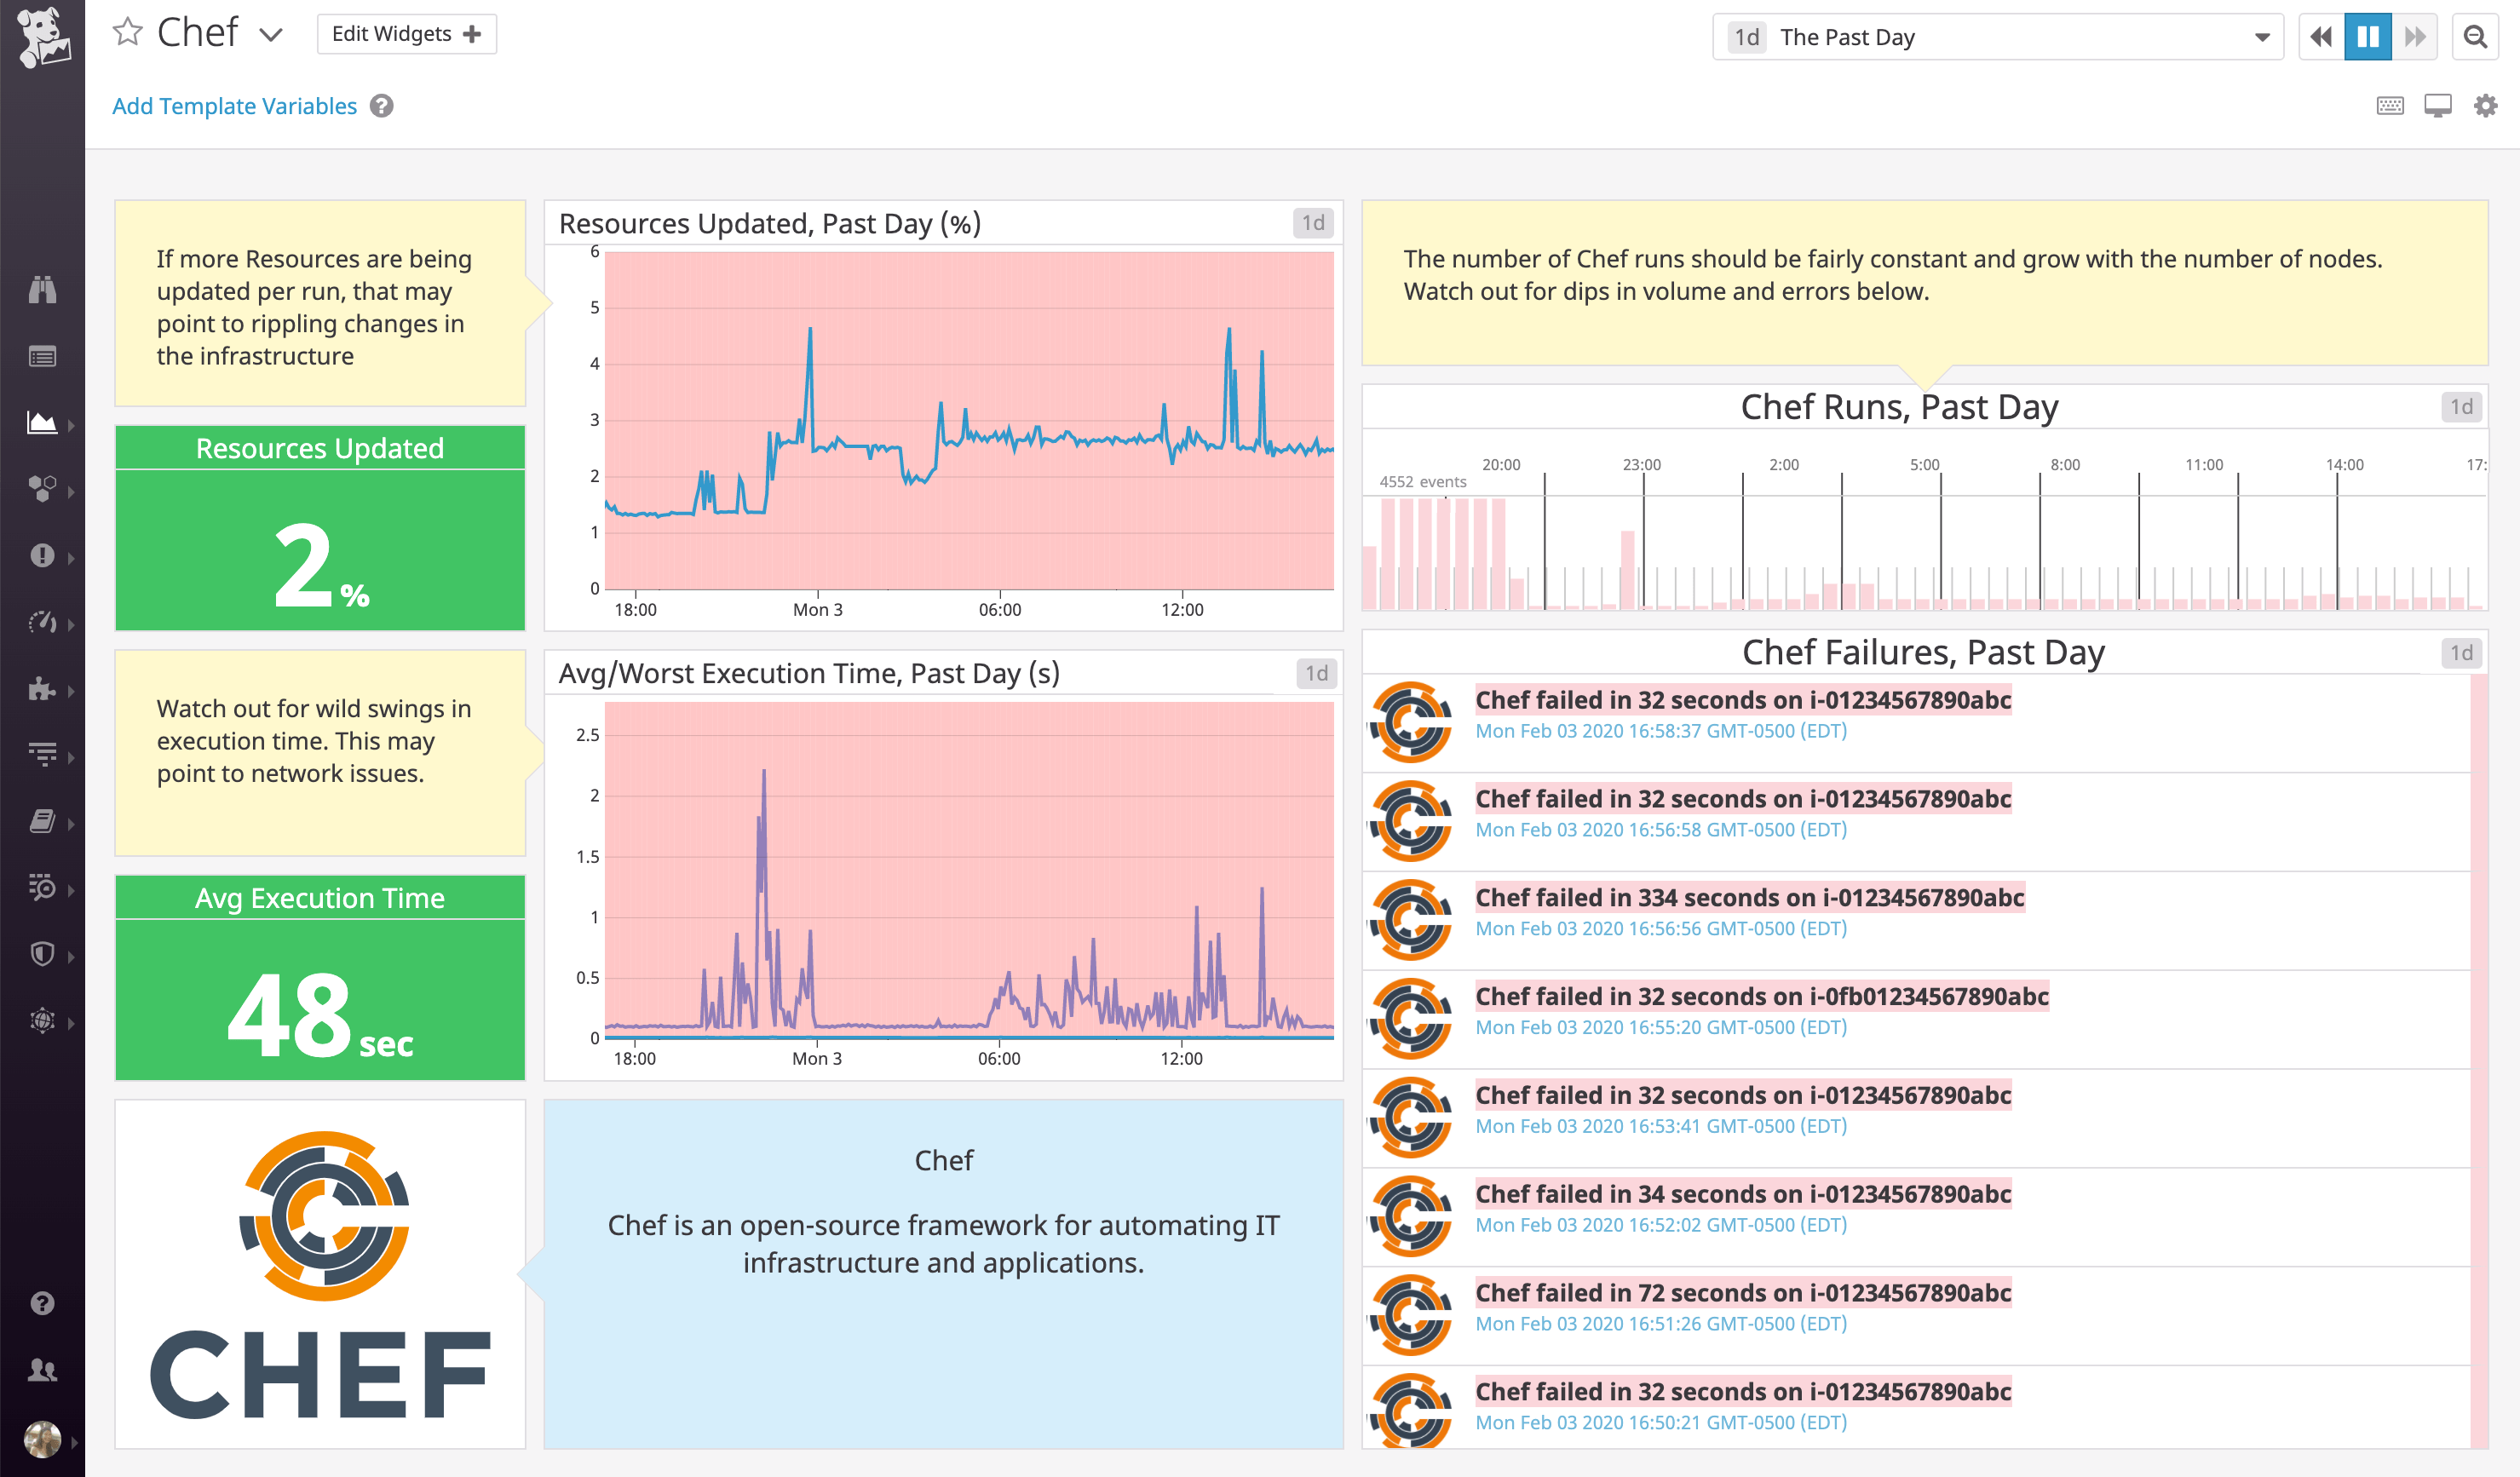
Task: Click the Add Template Variables link
Action: tap(234, 106)
